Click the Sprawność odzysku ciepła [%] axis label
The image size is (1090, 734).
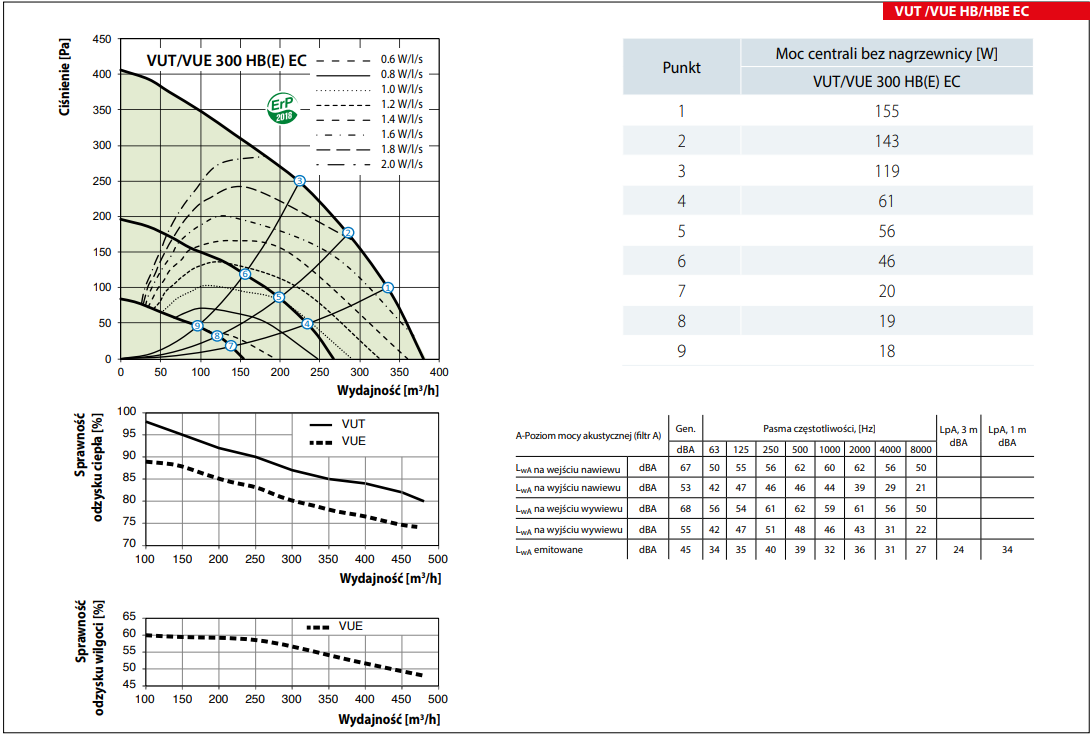click(89, 467)
